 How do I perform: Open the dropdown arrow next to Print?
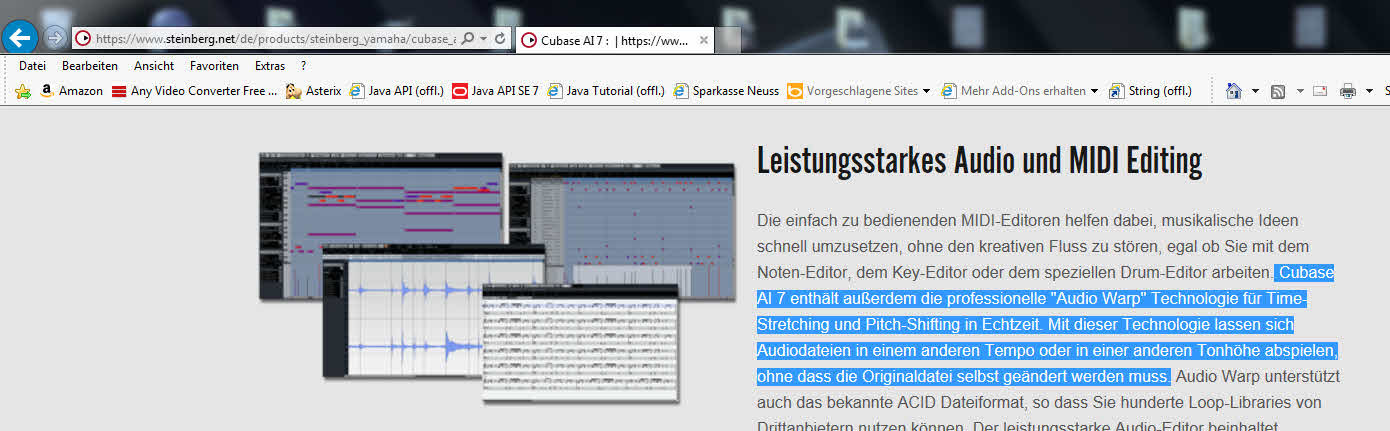[1369, 91]
